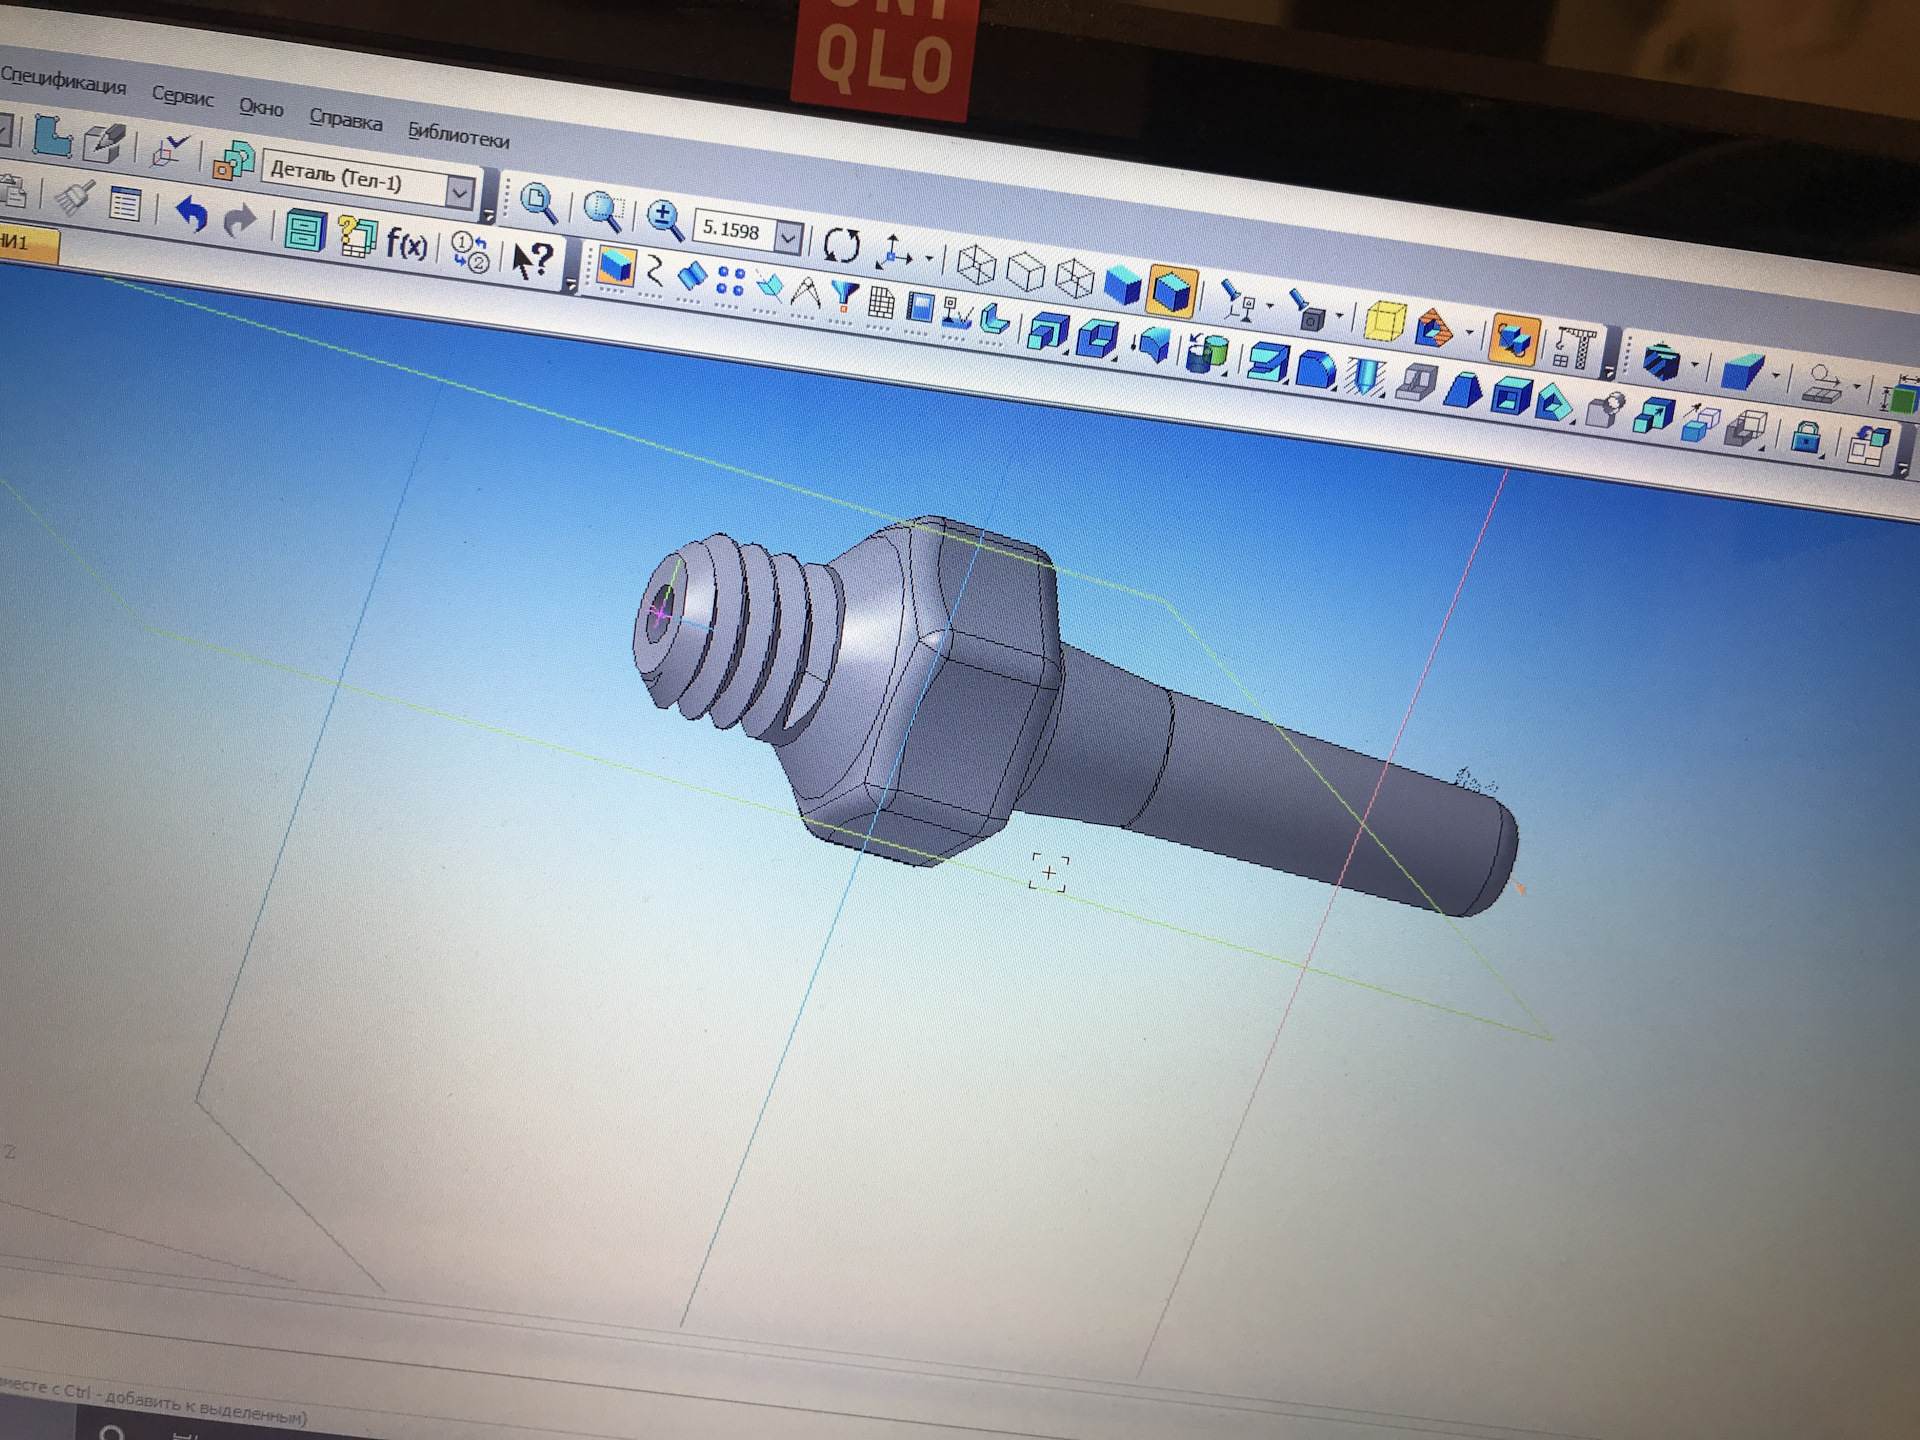The height and width of the screenshot is (1440, 1920).
Task: Open the Справка menu
Action: (x=345, y=119)
